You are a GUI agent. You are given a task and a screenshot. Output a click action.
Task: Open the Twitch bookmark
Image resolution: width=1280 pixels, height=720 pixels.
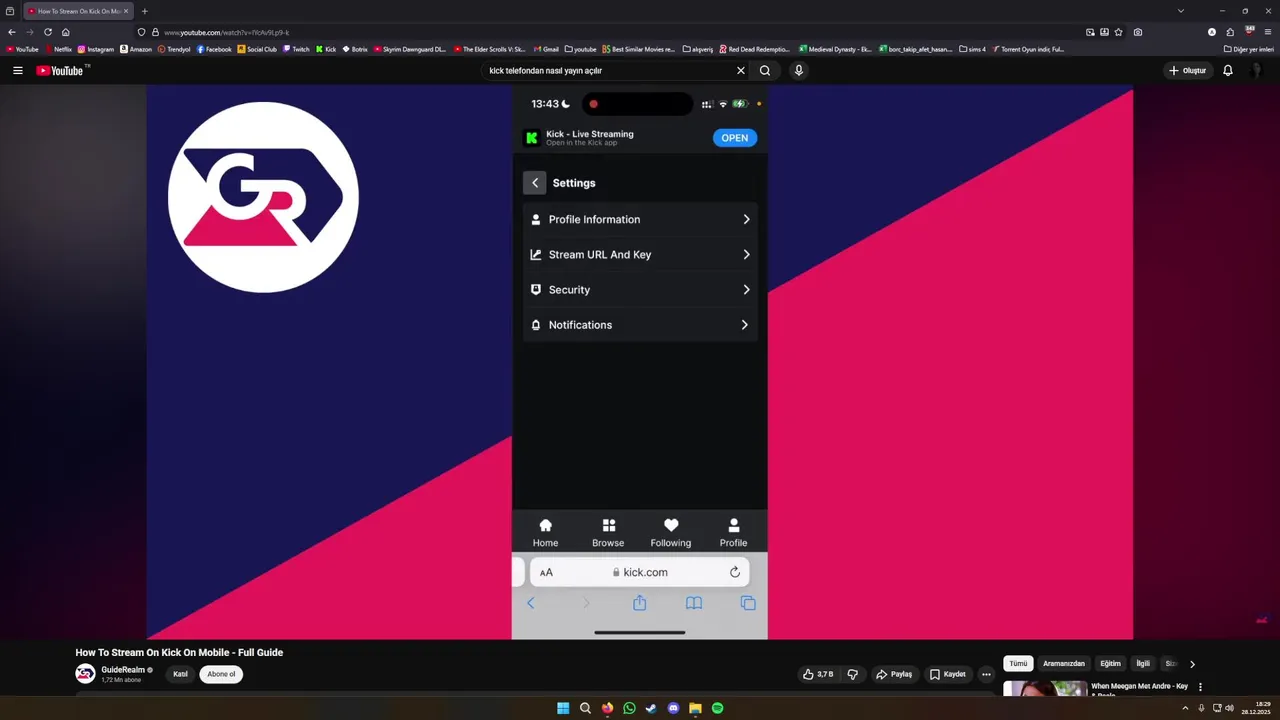(x=297, y=49)
